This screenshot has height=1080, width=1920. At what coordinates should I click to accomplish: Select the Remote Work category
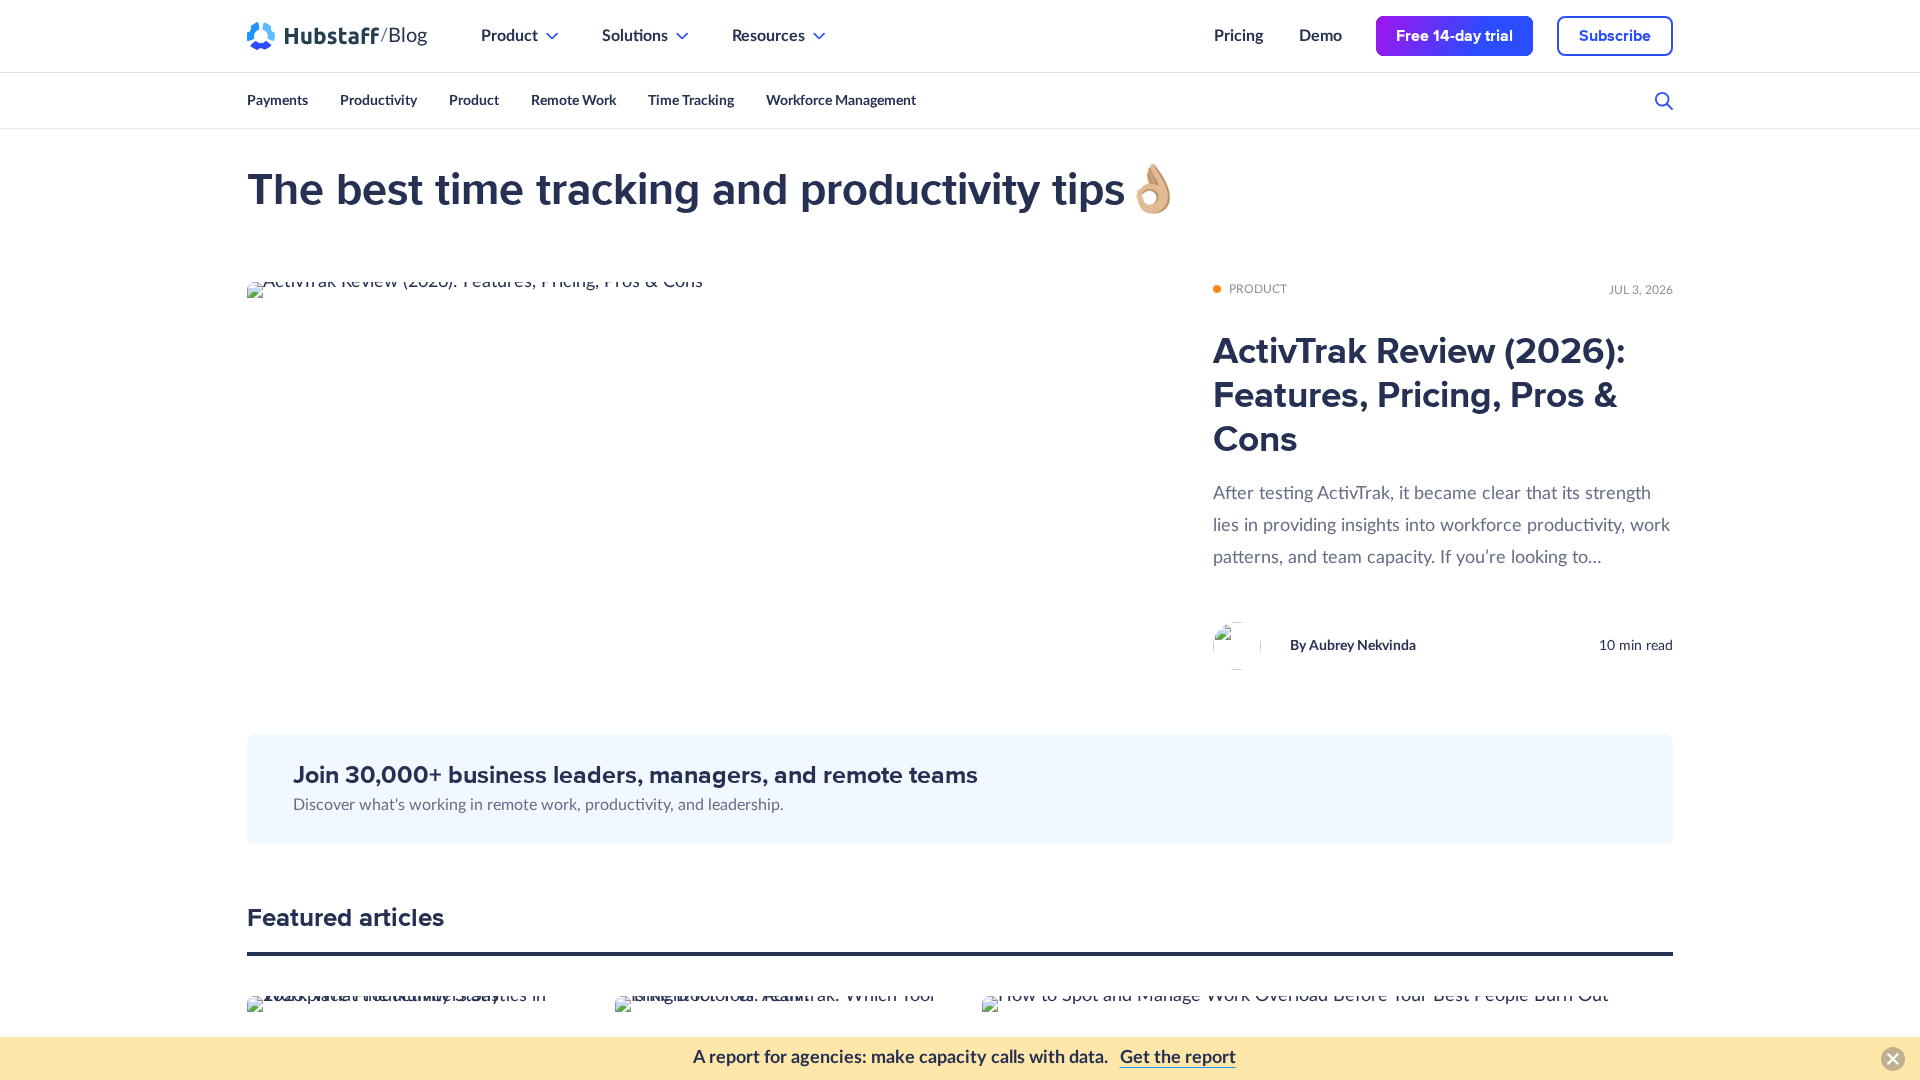pyautogui.click(x=573, y=100)
